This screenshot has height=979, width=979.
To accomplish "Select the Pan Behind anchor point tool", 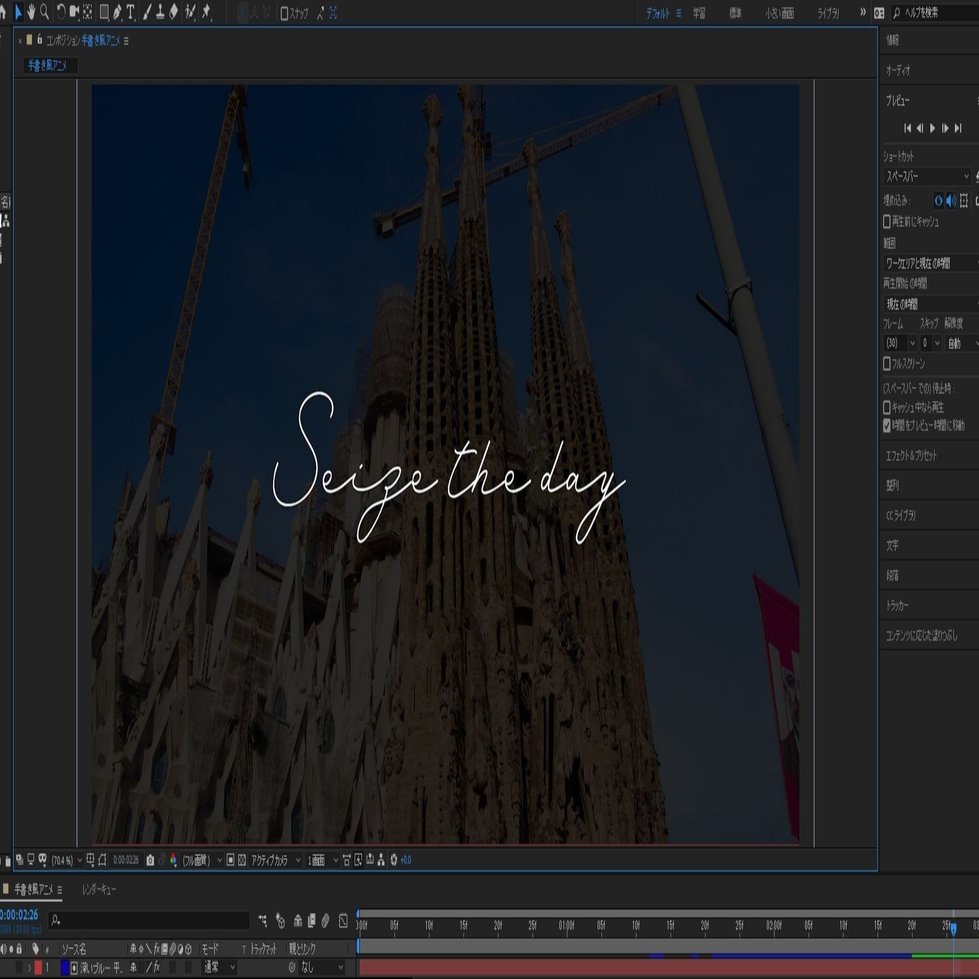I will click(87, 12).
